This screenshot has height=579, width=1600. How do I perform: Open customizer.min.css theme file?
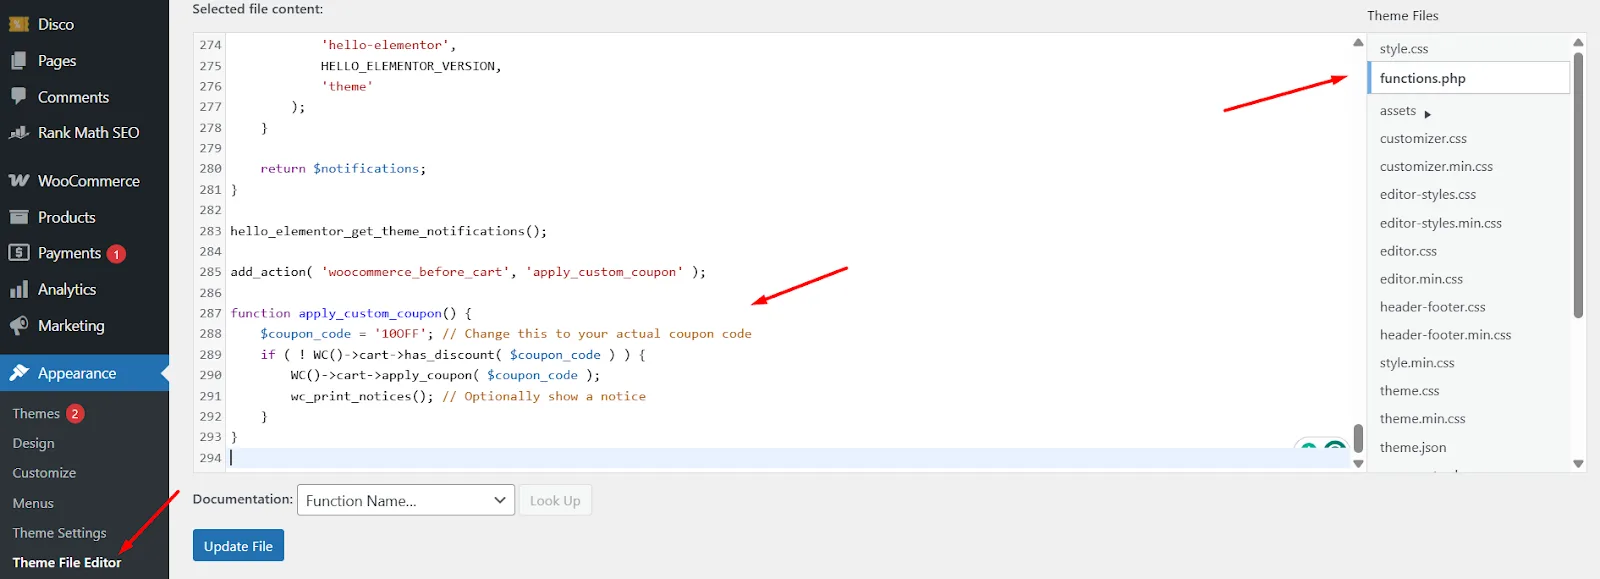coord(1436,167)
